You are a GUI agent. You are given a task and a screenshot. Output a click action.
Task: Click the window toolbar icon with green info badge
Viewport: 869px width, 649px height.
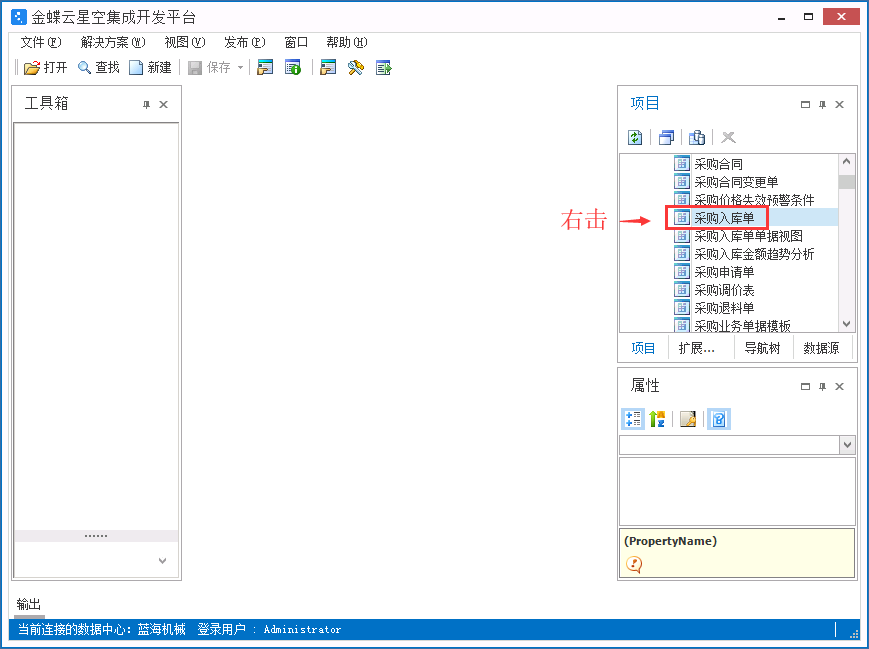[x=293, y=68]
